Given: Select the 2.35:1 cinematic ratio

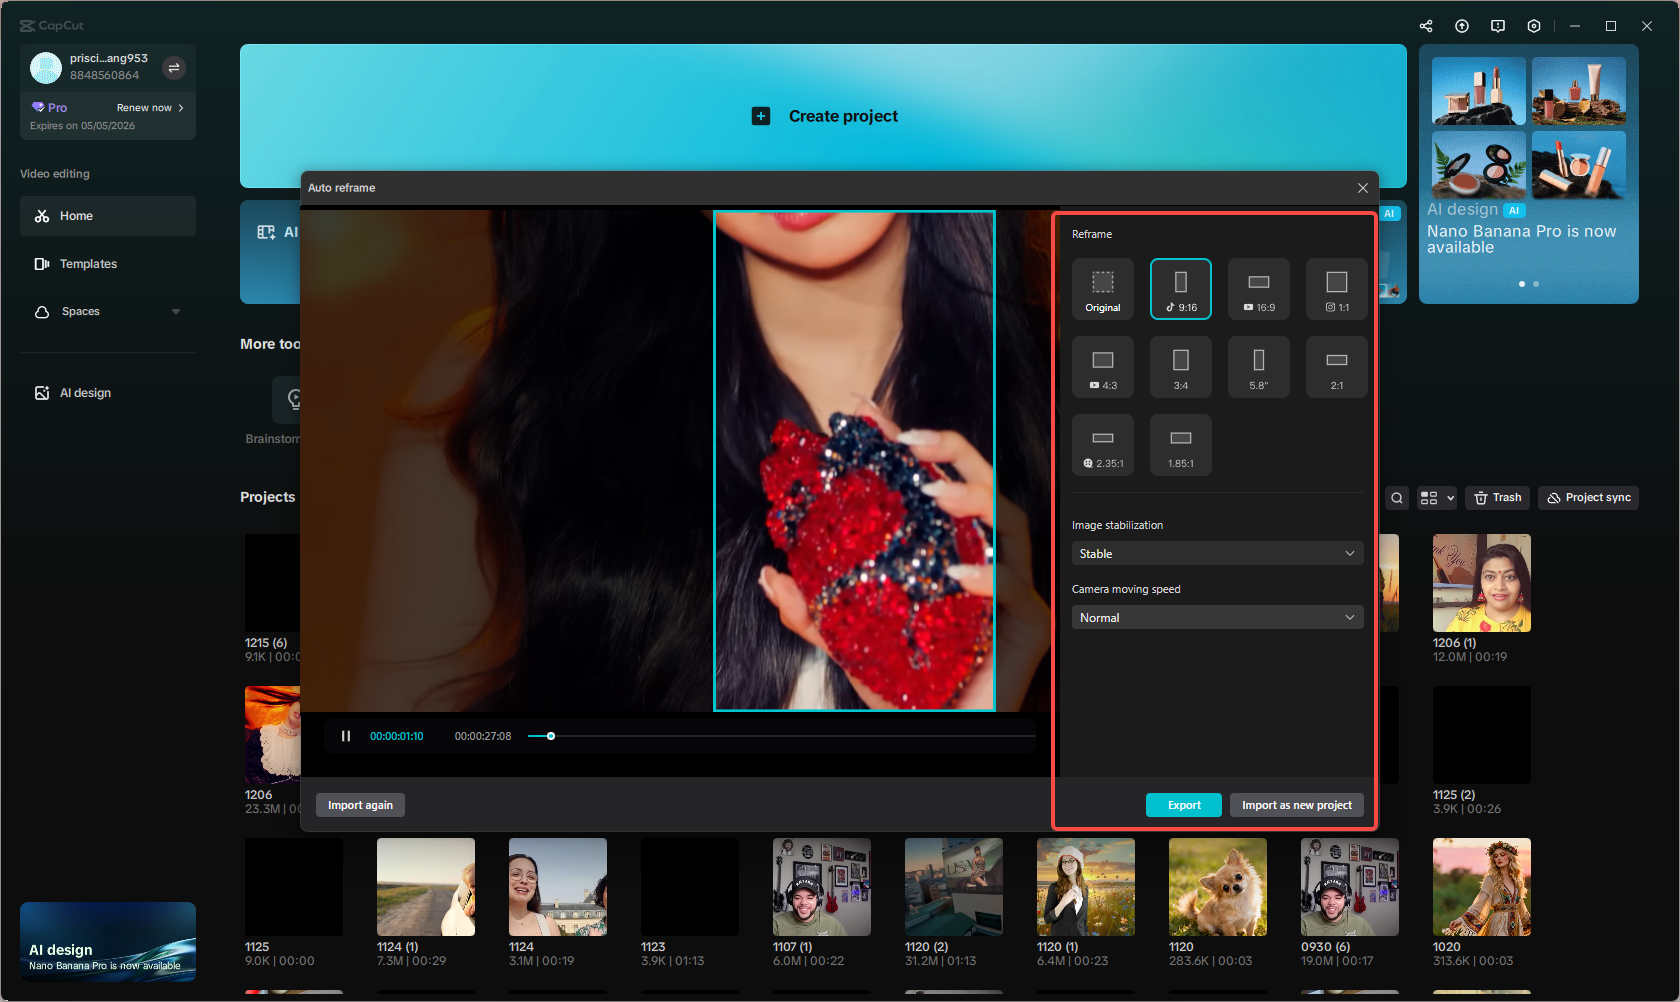Looking at the screenshot, I should pos(1103,445).
